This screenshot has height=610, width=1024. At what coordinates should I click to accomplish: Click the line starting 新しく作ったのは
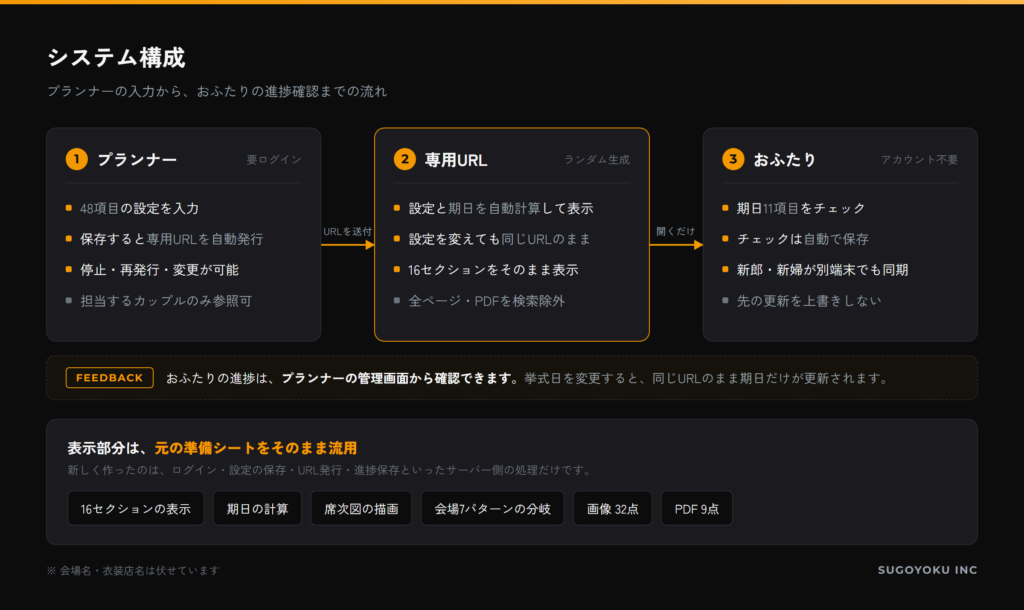pos(330,470)
